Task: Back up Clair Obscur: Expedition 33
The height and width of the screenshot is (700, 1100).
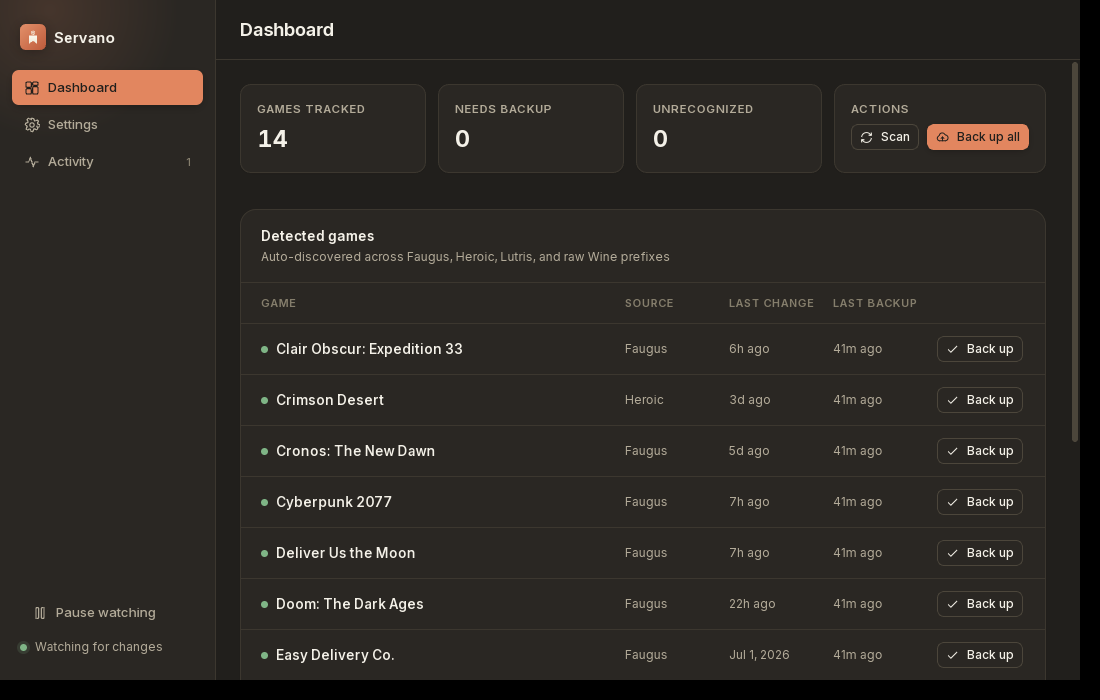Action: [x=979, y=349]
